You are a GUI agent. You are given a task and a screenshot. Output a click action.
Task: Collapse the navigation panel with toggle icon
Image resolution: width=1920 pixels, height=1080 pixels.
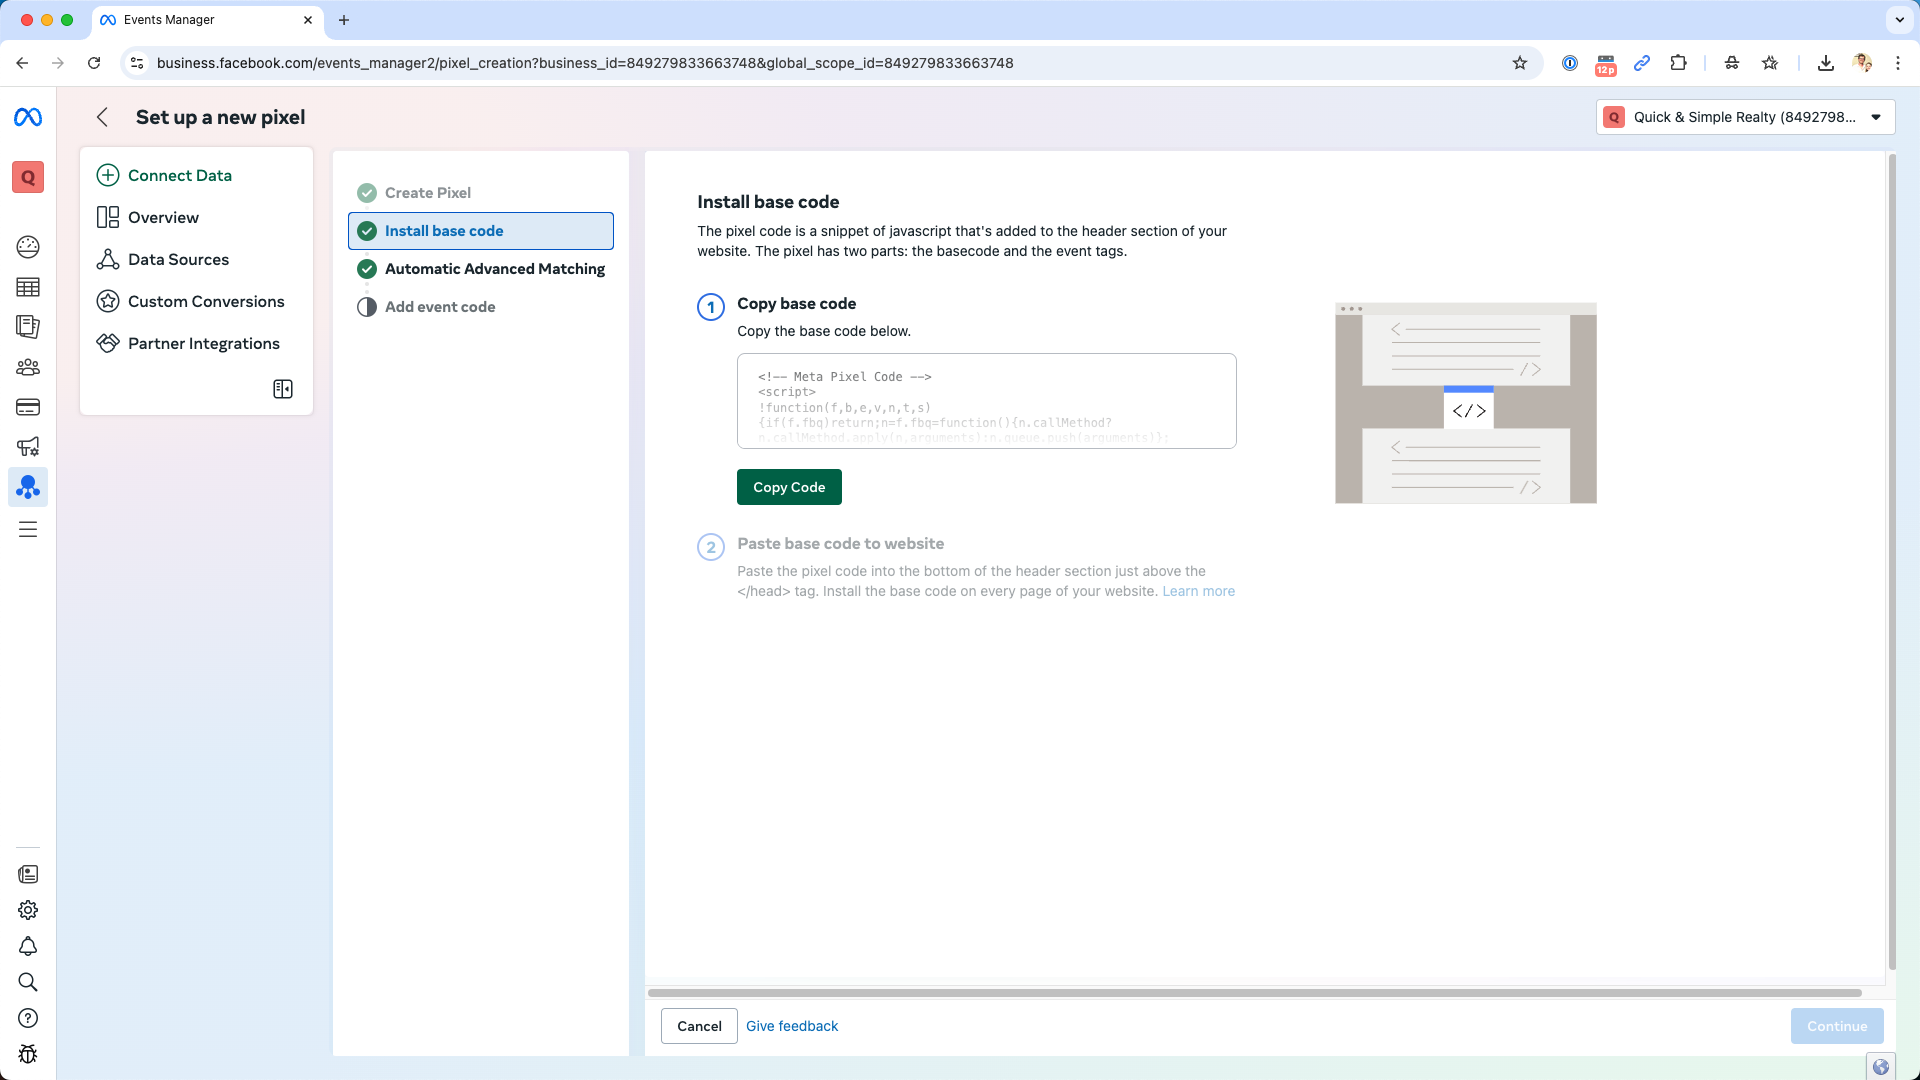tap(283, 389)
